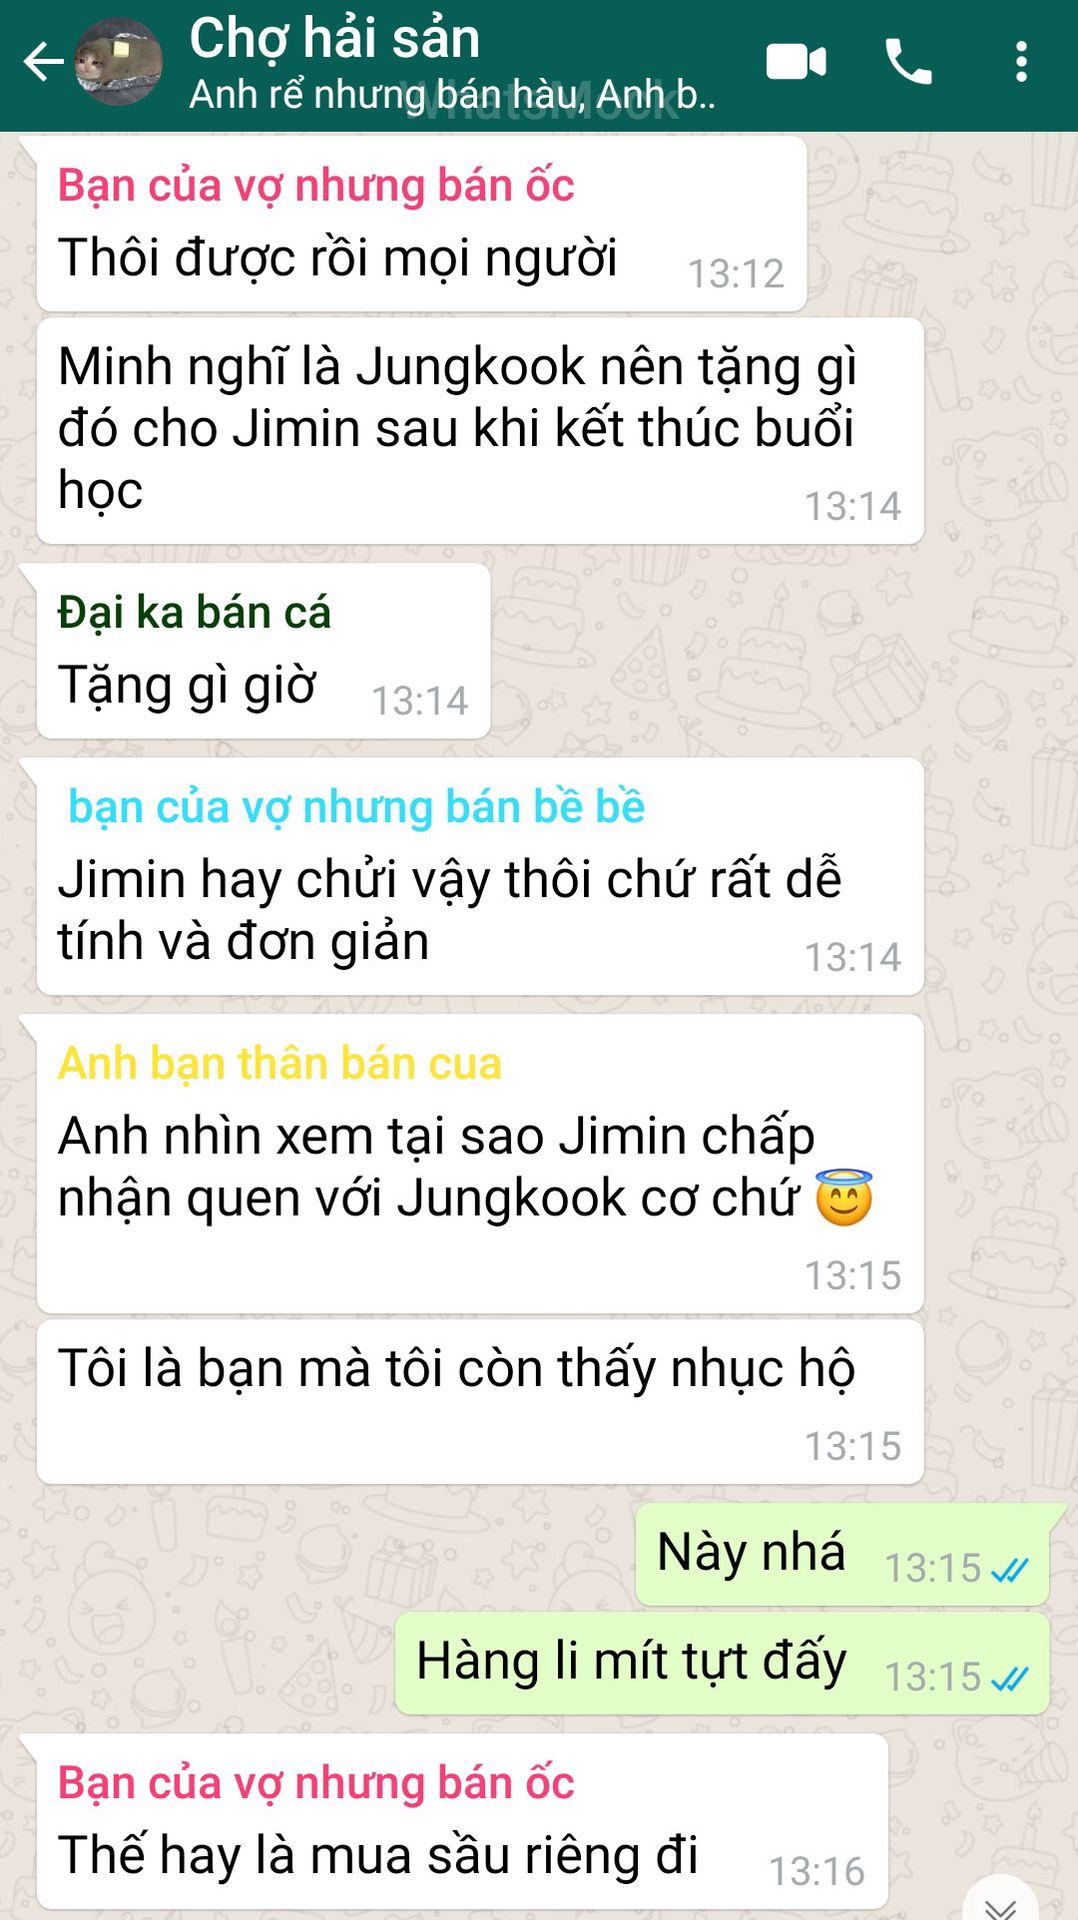Tap sender name Anh bạn thân bán cua
The width and height of the screenshot is (1078, 1920).
(280, 1063)
